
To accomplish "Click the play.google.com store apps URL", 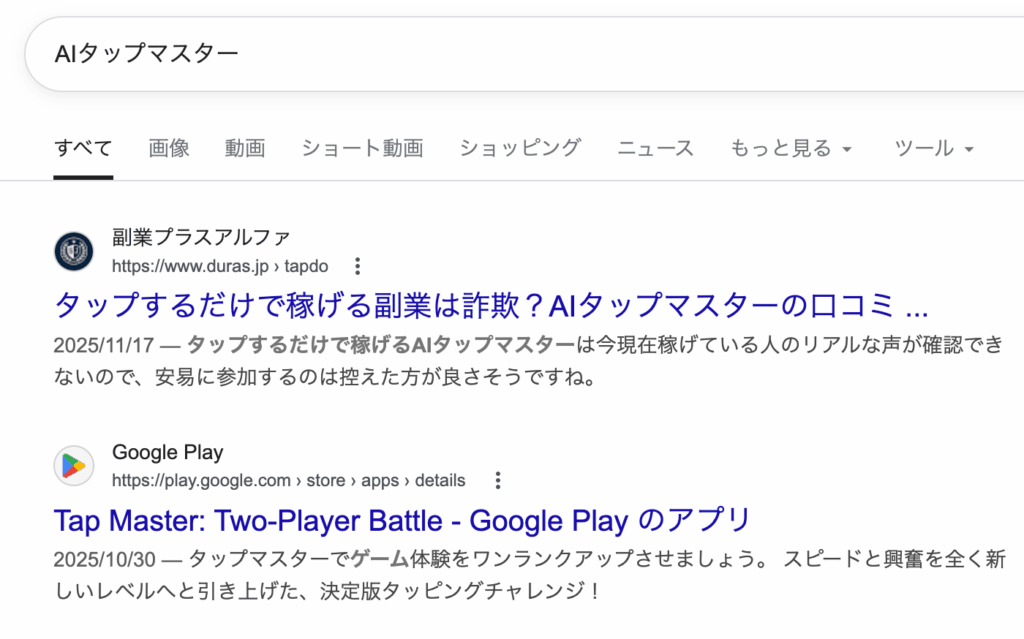I will (288, 480).
